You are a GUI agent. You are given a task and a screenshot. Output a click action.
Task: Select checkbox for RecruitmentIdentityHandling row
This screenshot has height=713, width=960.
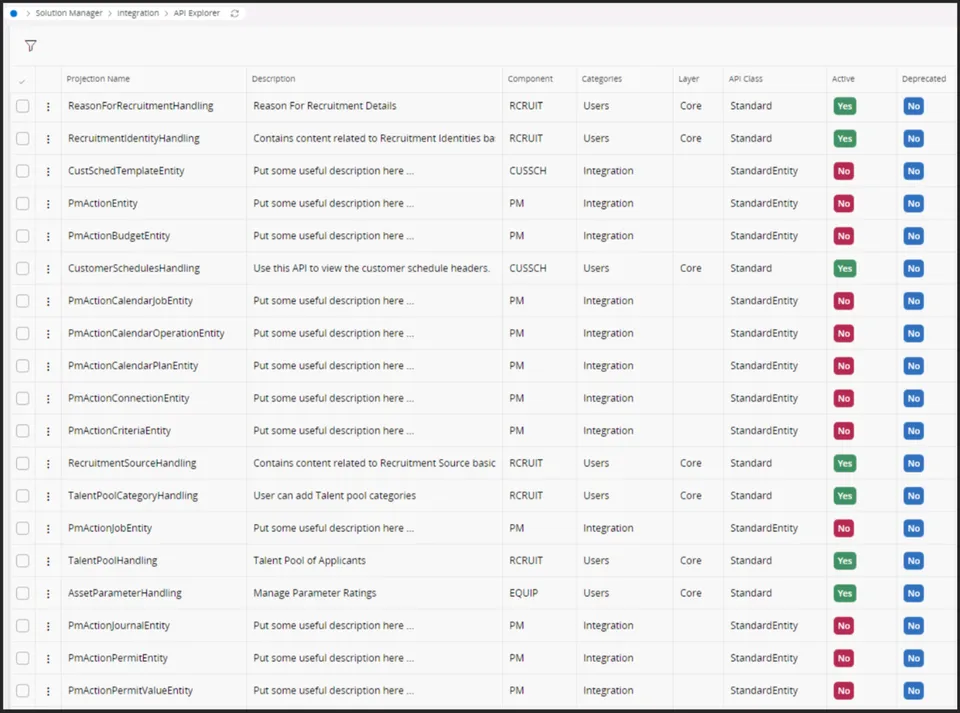pos(23,138)
